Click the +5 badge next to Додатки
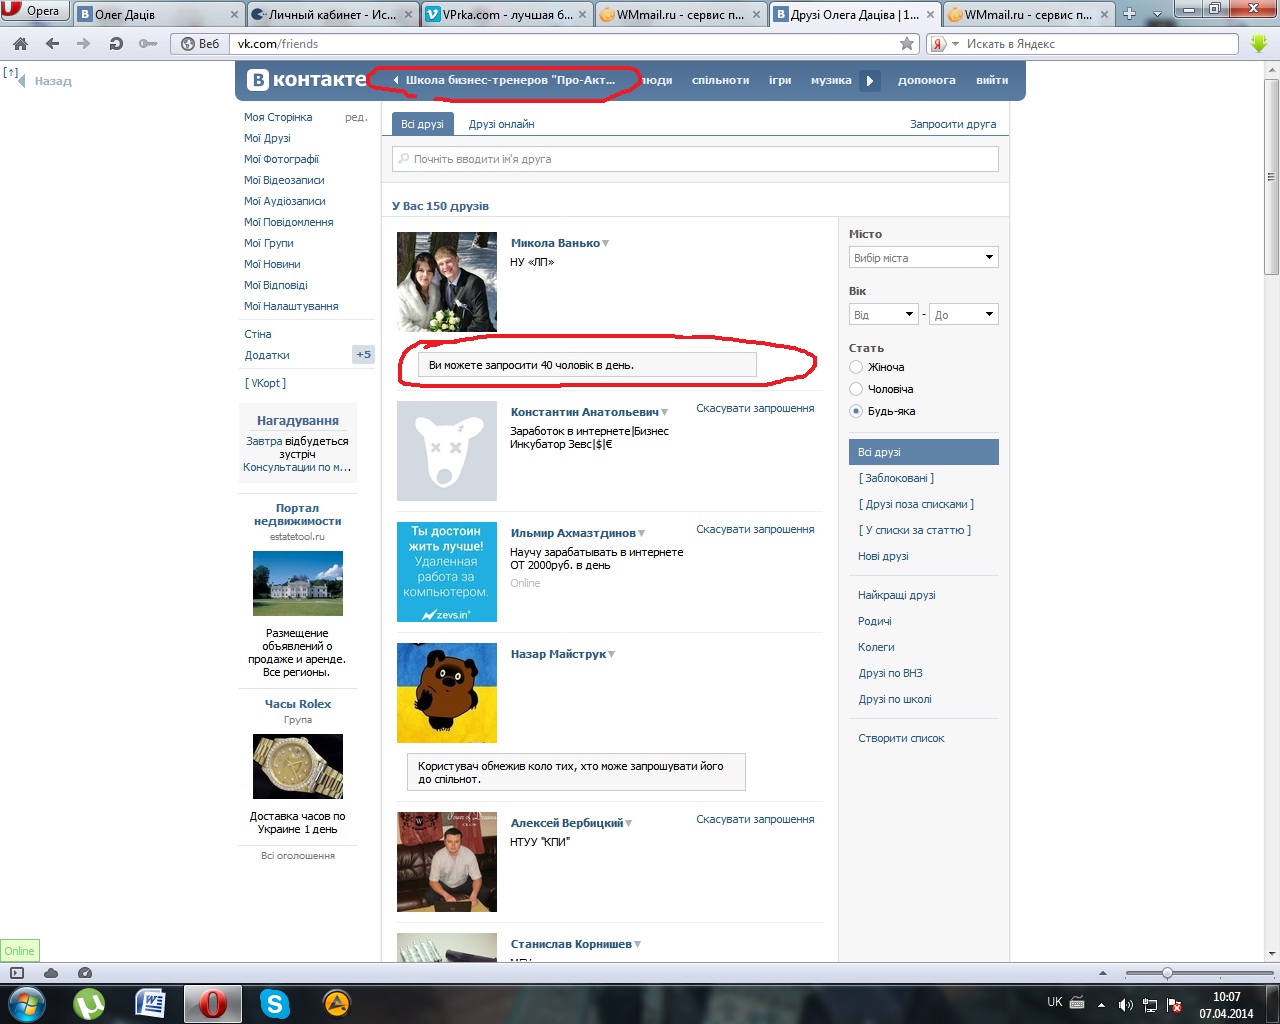This screenshot has width=1280, height=1024. pyautogui.click(x=363, y=355)
